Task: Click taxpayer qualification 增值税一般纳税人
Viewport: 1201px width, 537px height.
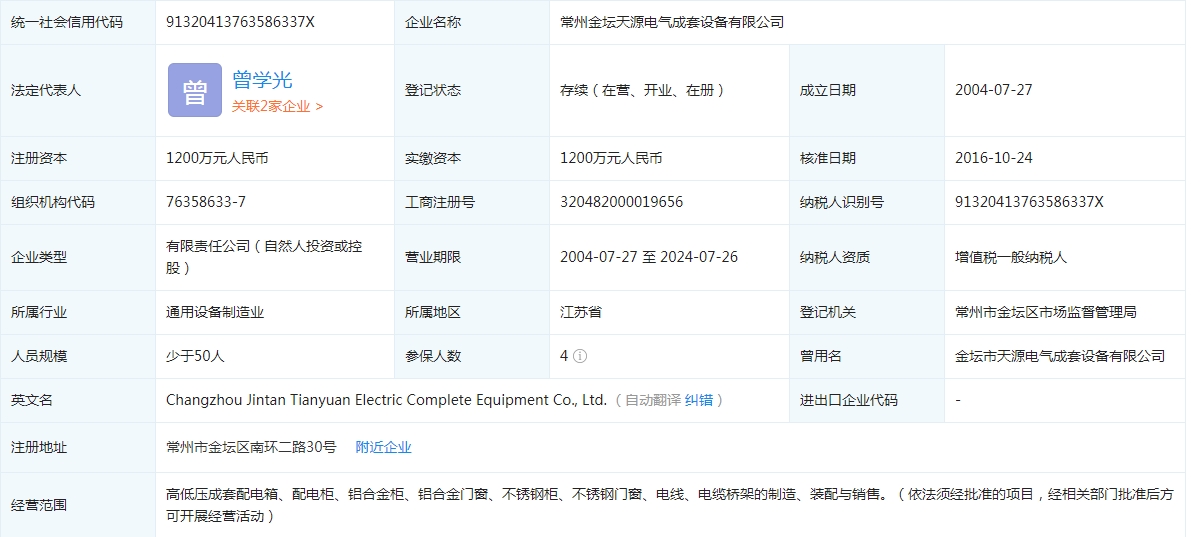Action: 1011,257
